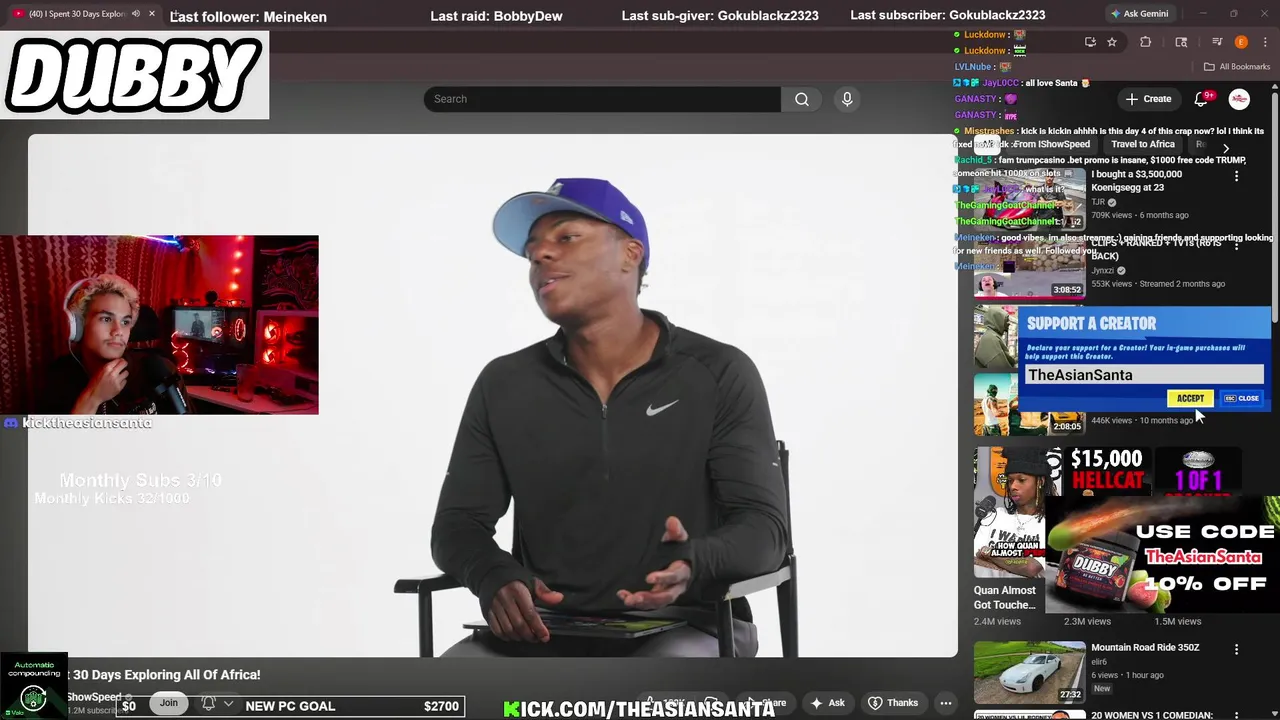The height and width of the screenshot is (720, 1280).
Task: Click the install app icon in address bar
Action: (1090, 42)
